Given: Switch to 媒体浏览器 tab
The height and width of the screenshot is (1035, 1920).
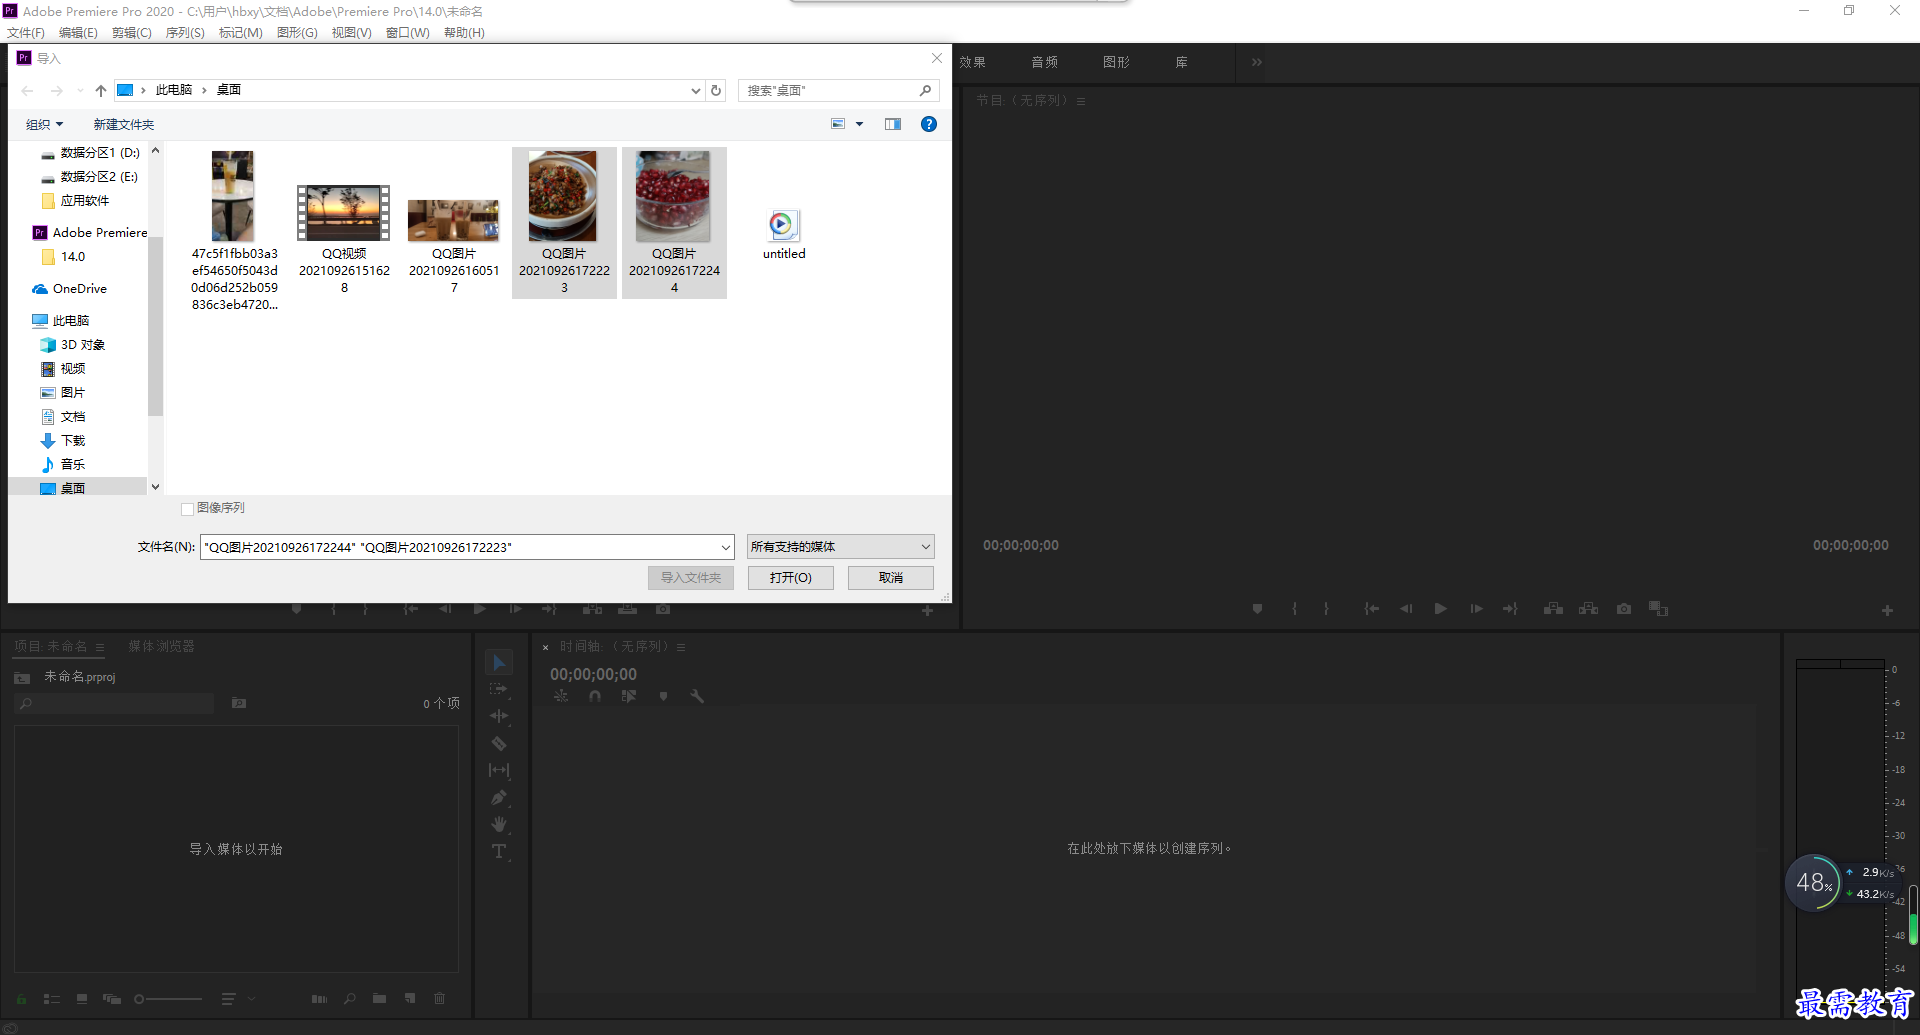Looking at the screenshot, I should (161, 647).
